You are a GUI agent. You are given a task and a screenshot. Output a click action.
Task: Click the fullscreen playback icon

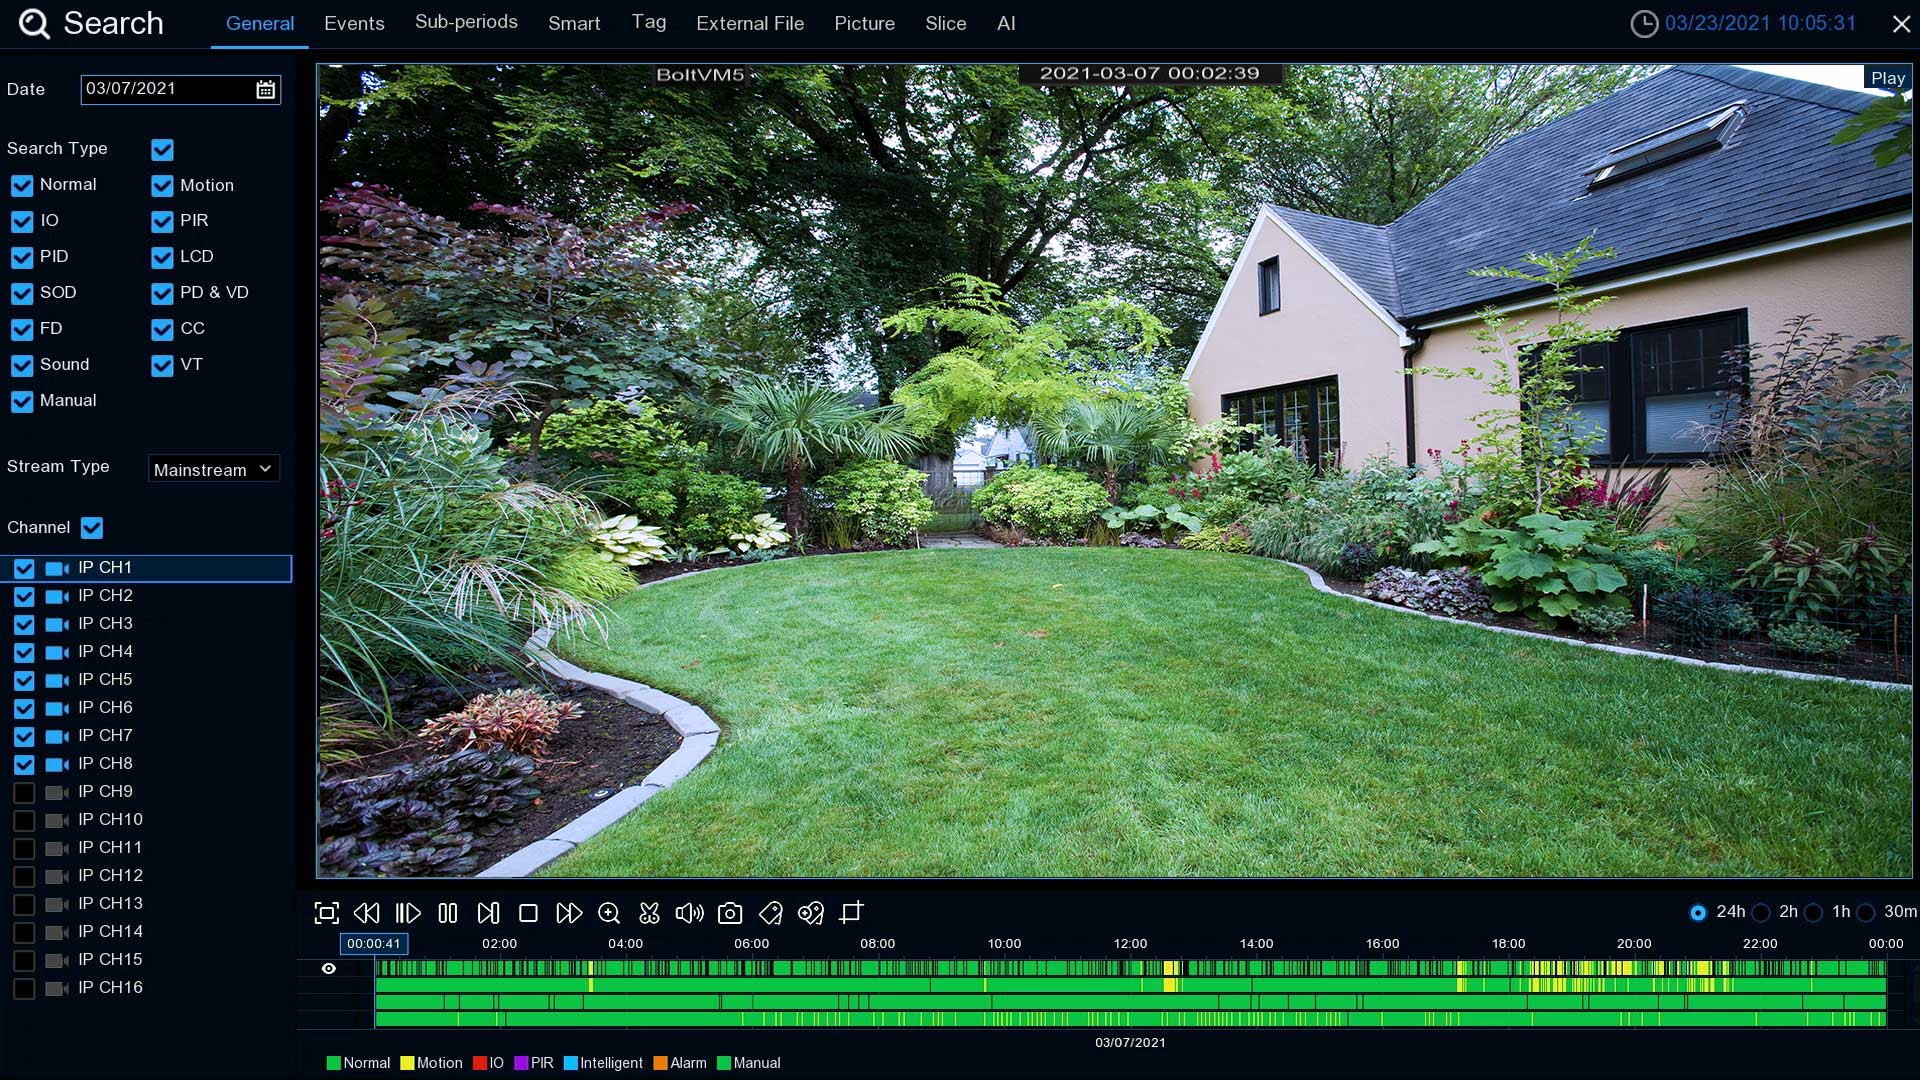326,913
